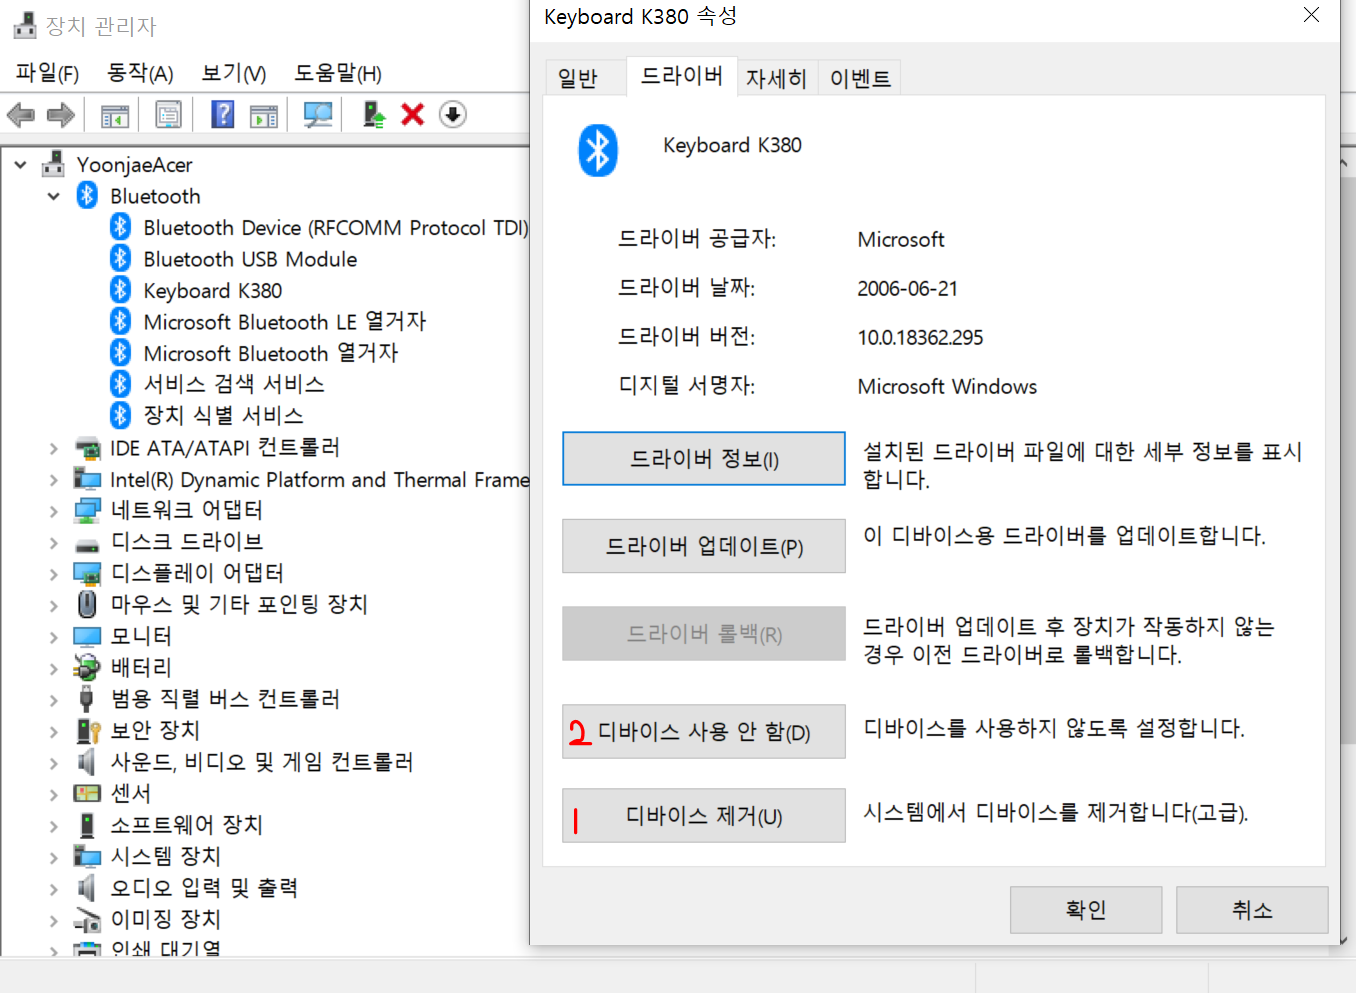Viewport: 1356px width, 993px height.
Task: Click the action pane toolbar icon
Action: coord(264,115)
